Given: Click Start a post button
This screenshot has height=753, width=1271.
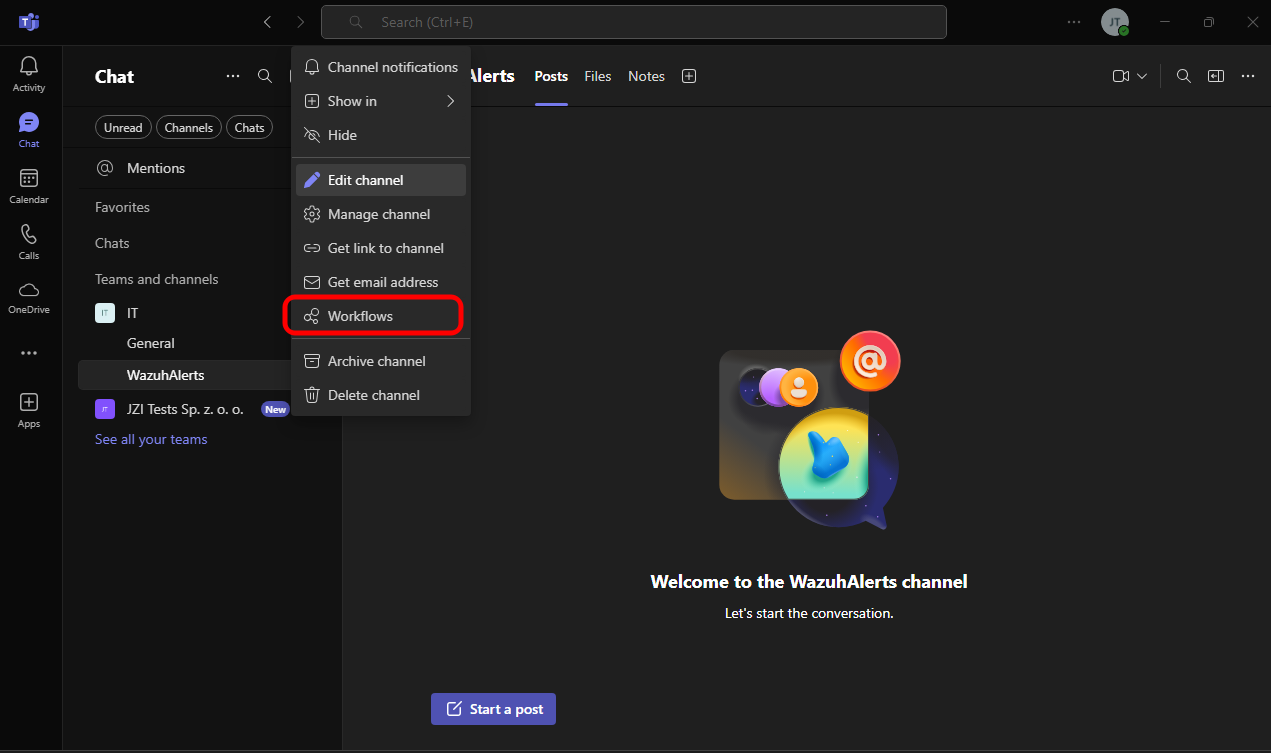Looking at the screenshot, I should click(493, 709).
